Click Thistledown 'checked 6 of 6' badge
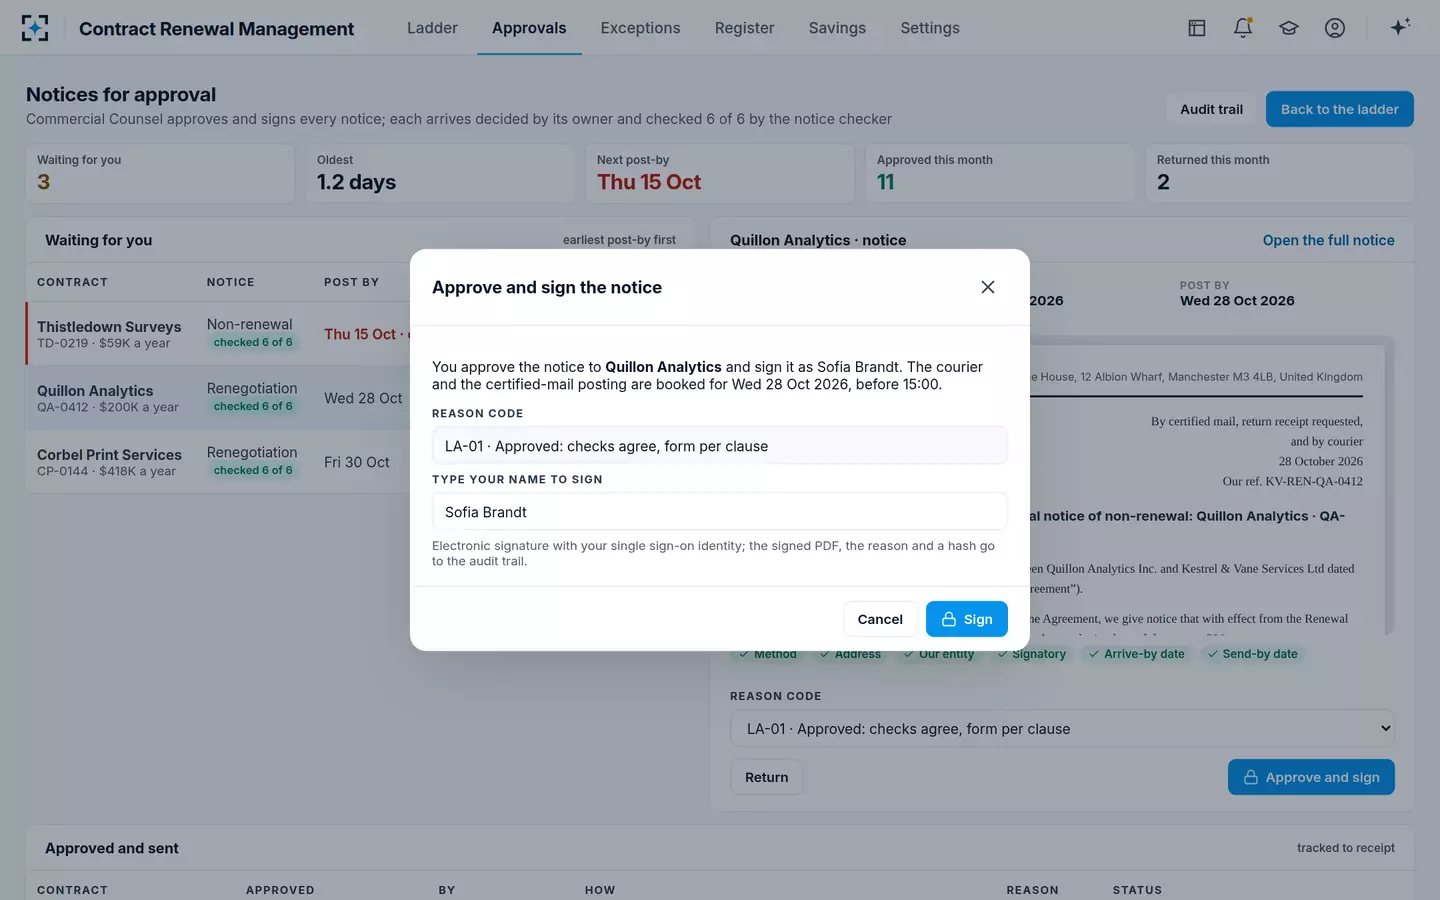1440x900 pixels. (x=253, y=342)
